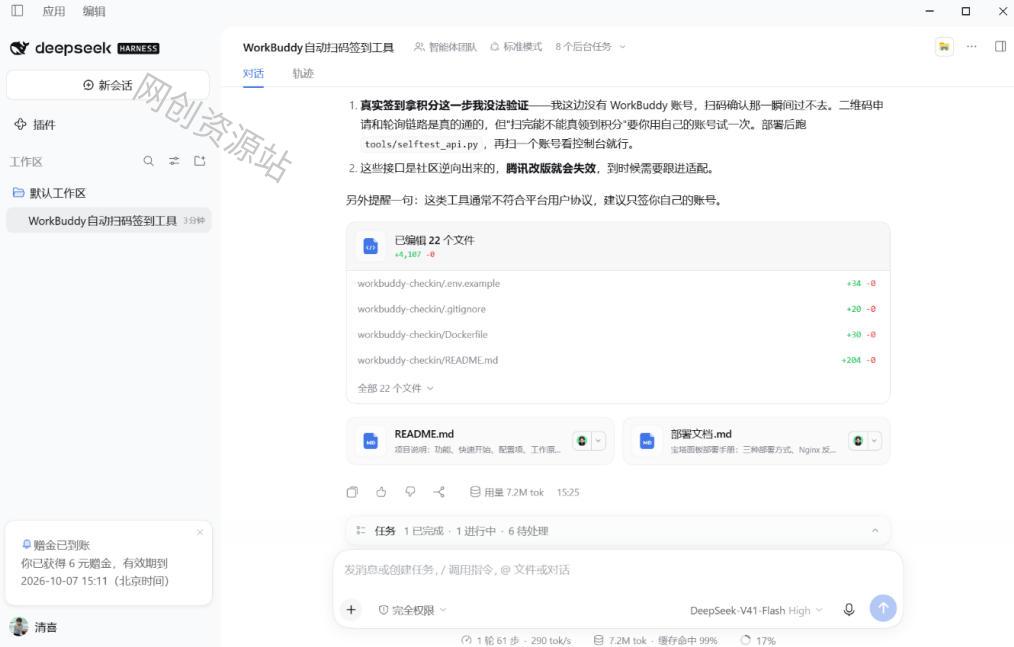Screen dimensions: 1014x647
Task: Click the 缓存命中 99% status entry
Action: pos(687,641)
